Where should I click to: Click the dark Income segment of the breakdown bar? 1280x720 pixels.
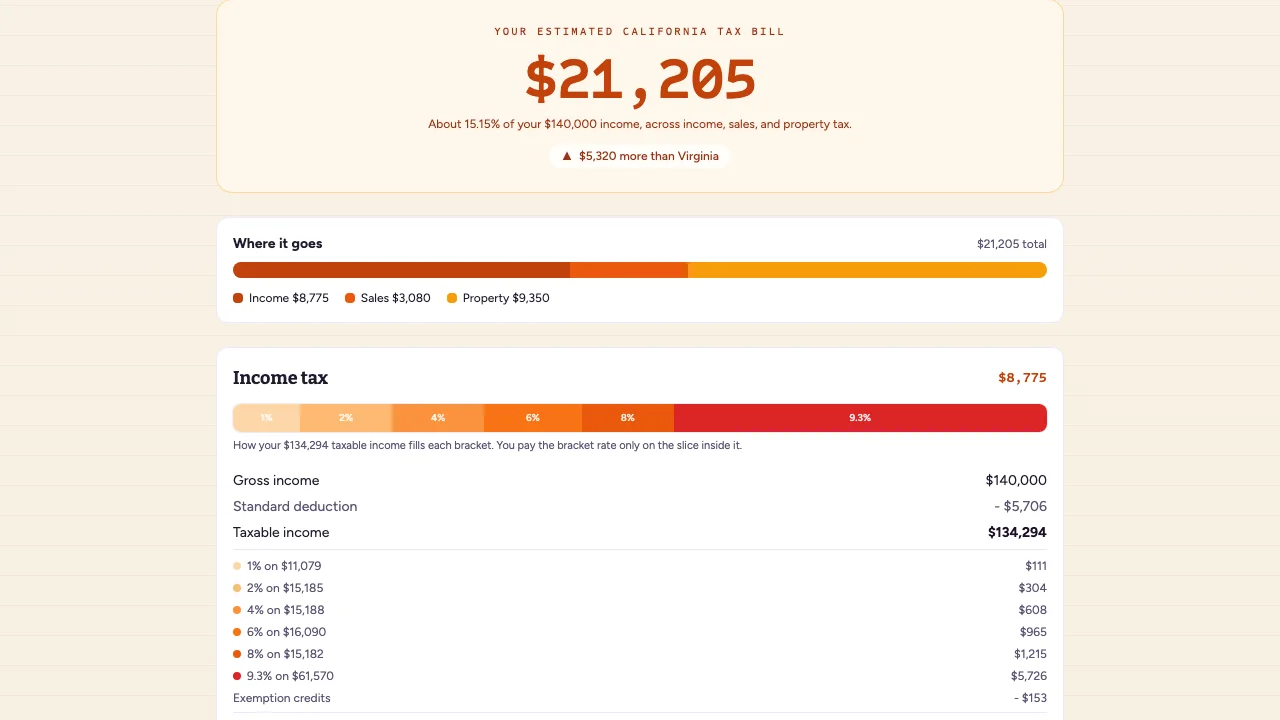click(401, 270)
